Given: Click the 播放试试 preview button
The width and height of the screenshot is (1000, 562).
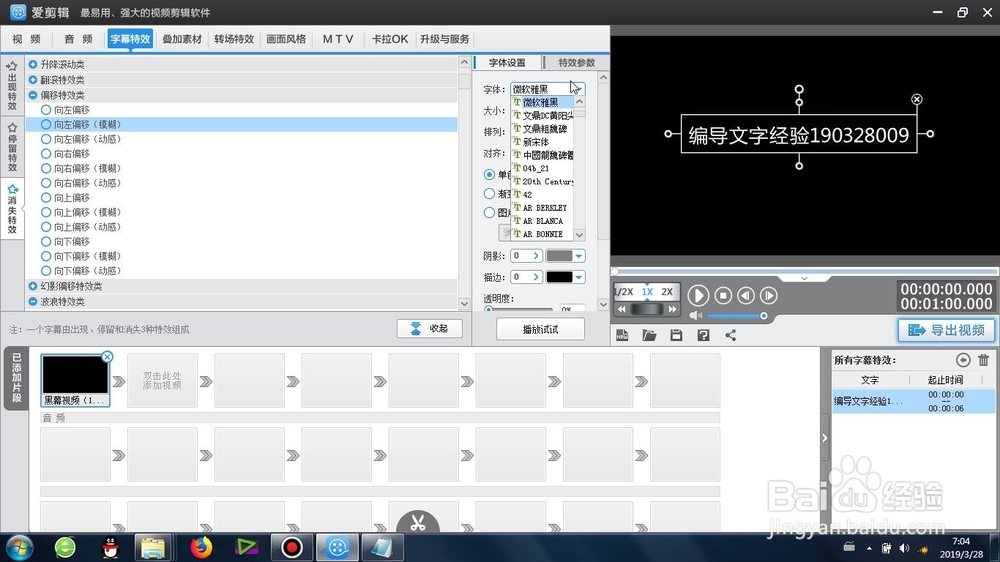Looking at the screenshot, I should (x=540, y=329).
